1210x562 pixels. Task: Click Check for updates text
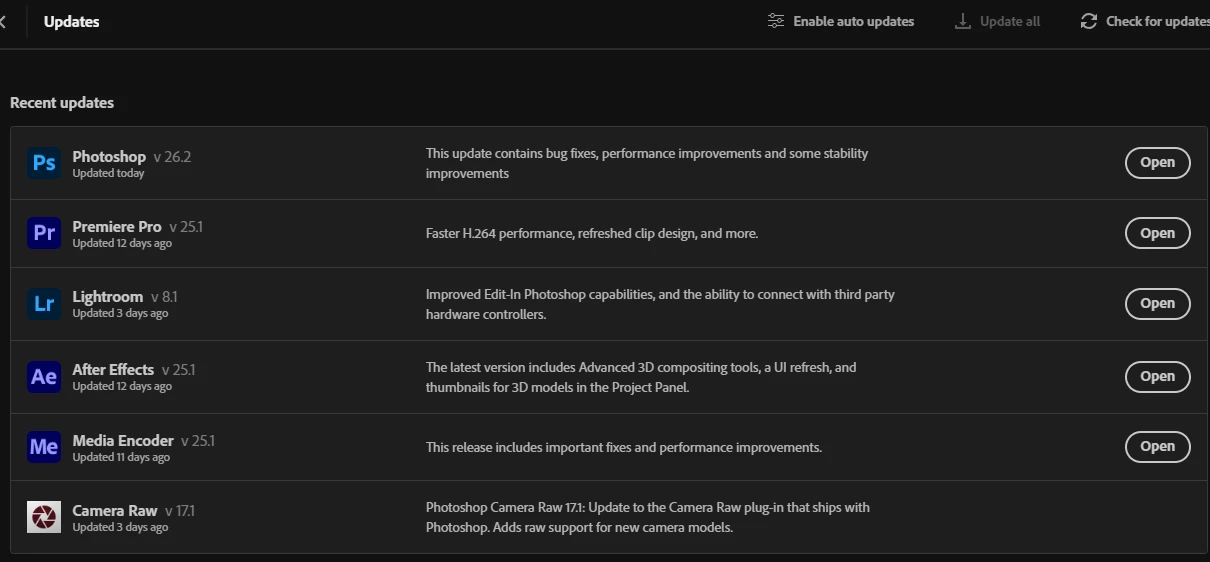(x=1157, y=21)
